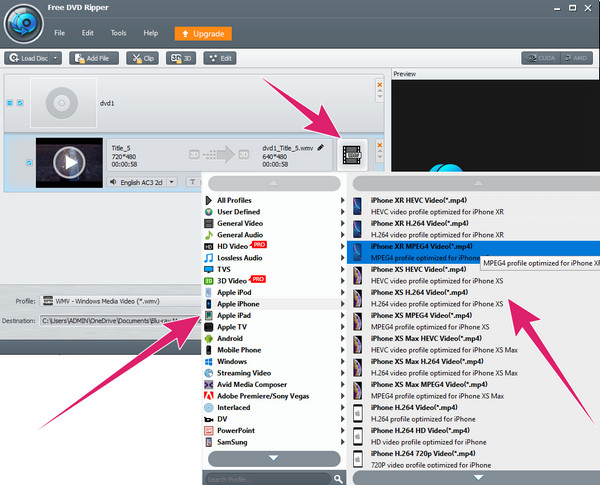Select the Apple iPad category
600x485 pixels.
pos(274,315)
